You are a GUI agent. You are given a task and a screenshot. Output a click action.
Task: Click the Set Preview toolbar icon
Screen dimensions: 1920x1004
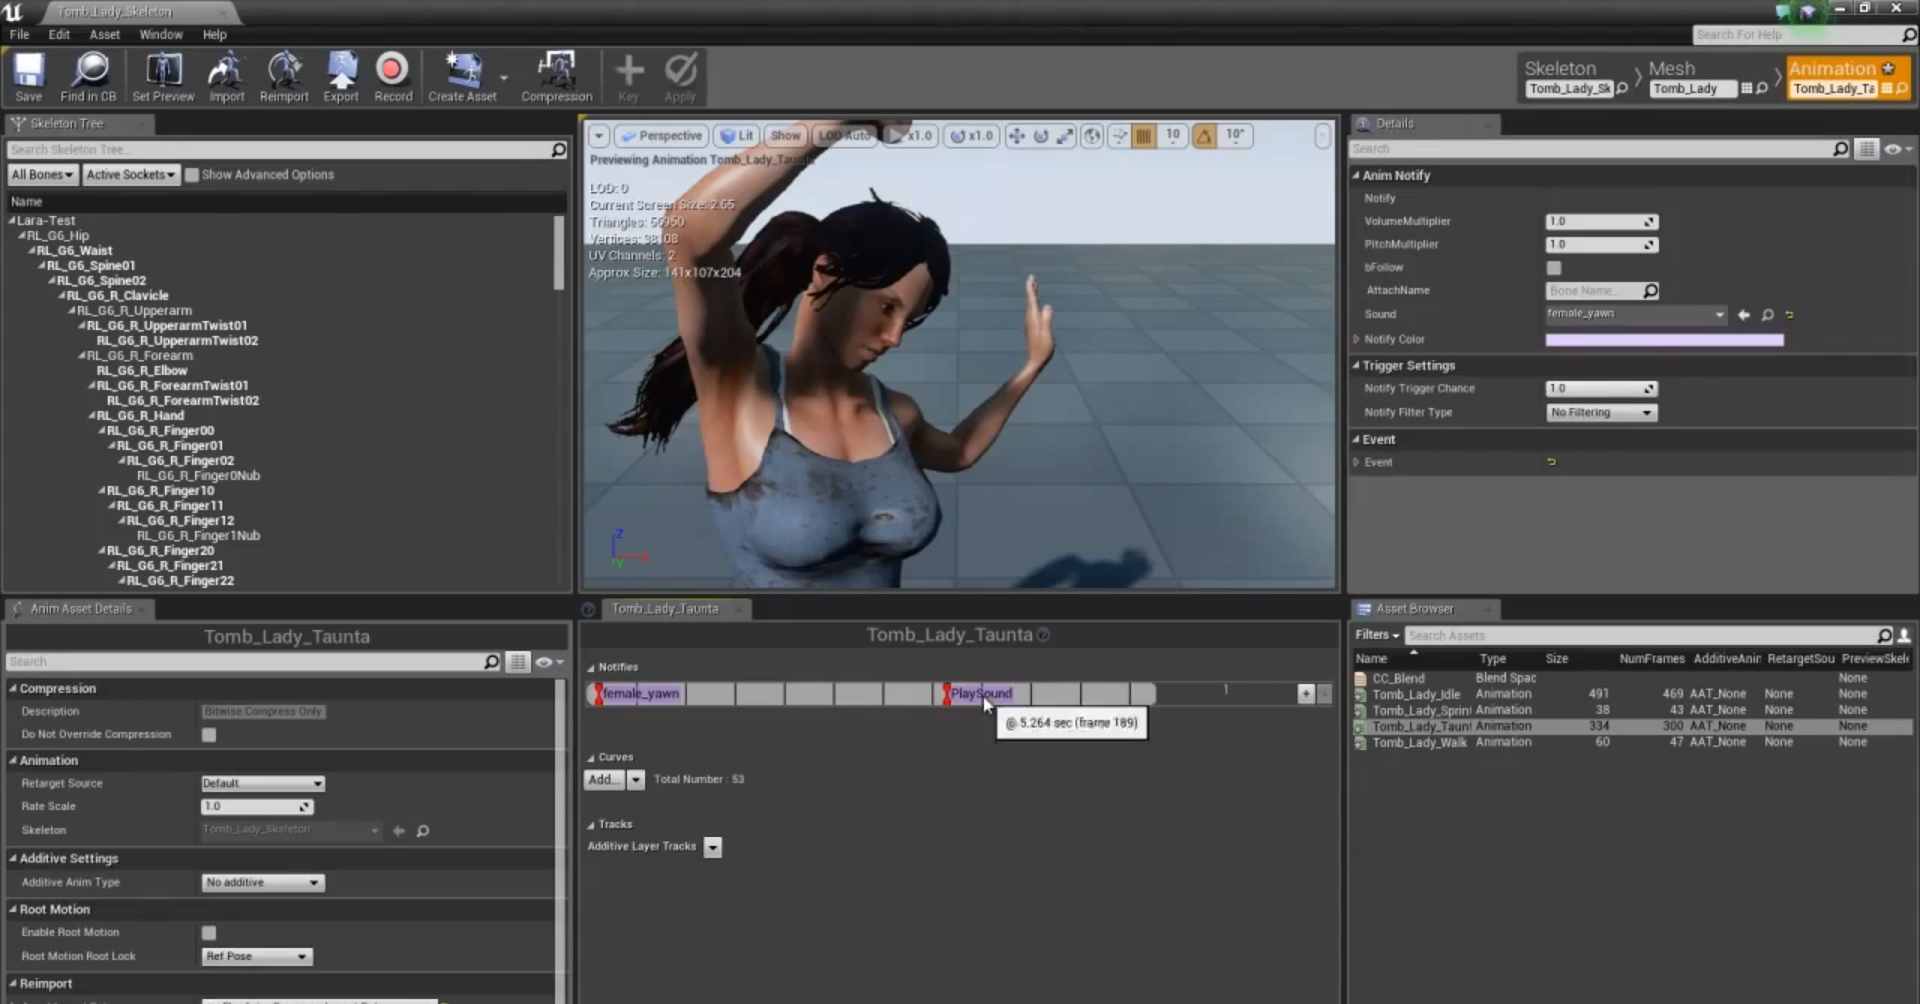(x=163, y=77)
